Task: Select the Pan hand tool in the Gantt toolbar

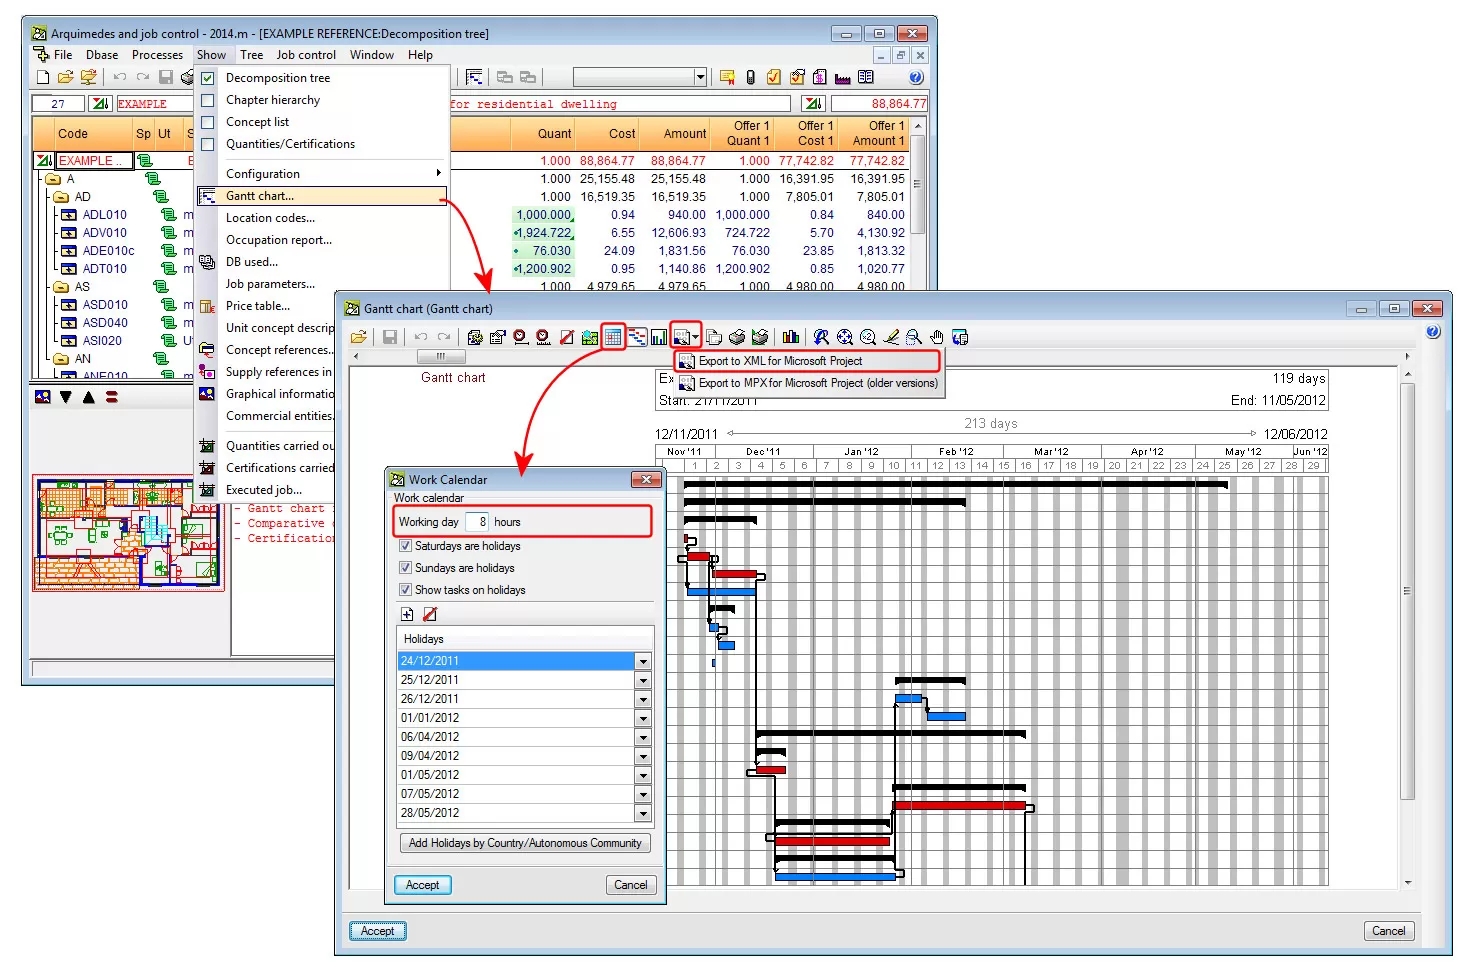Action: pyautogui.click(x=935, y=337)
